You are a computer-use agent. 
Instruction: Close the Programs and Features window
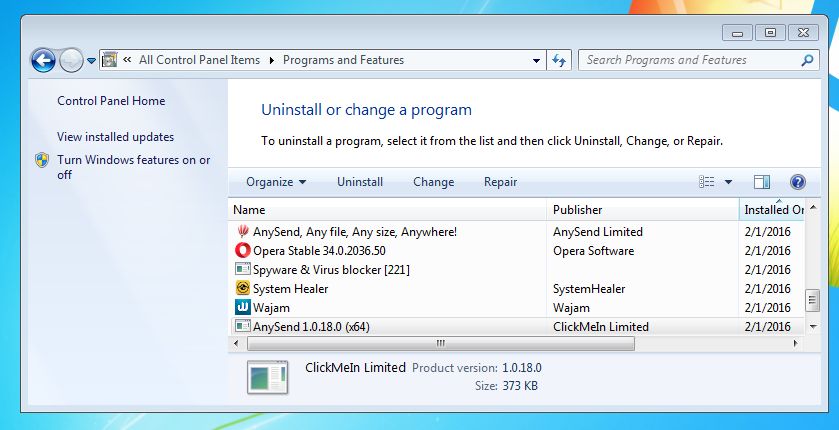click(x=803, y=33)
